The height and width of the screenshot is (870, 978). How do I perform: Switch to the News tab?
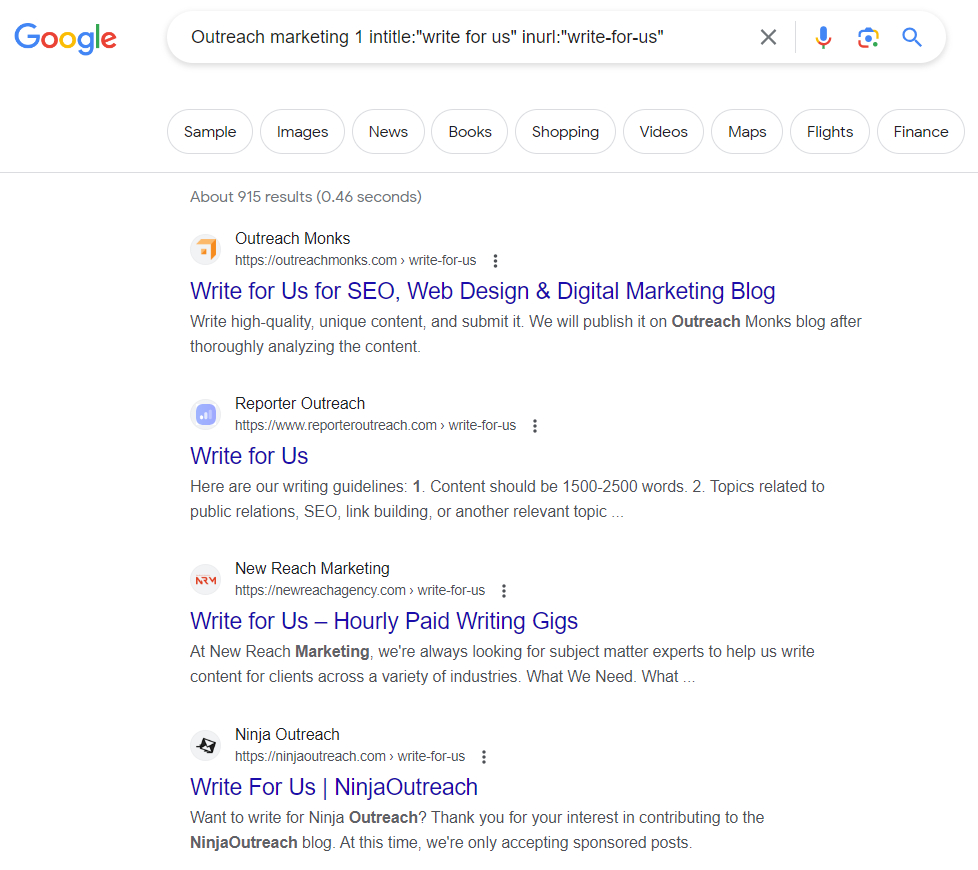pos(388,131)
